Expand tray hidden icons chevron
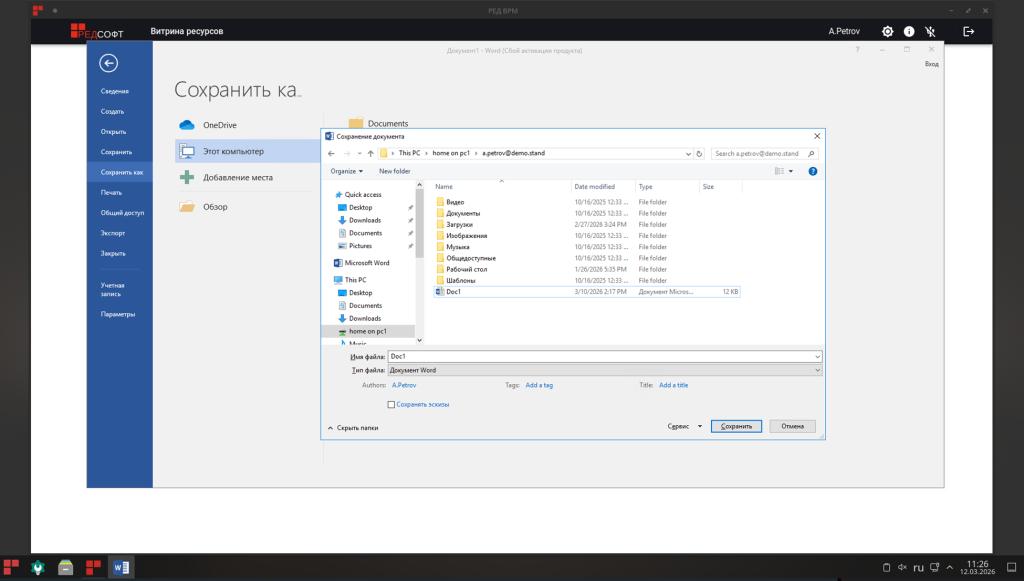Viewport: 1024px width, 581px height. [x=950, y=567]
